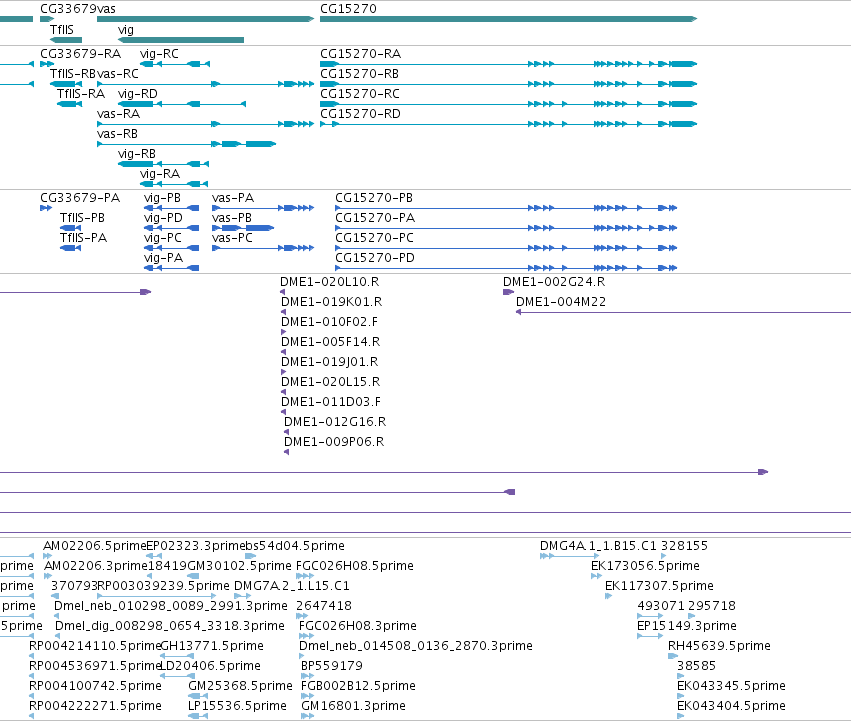Click transcript vig-RB
The height and width of the screenshot is (721, 851).
137,154
